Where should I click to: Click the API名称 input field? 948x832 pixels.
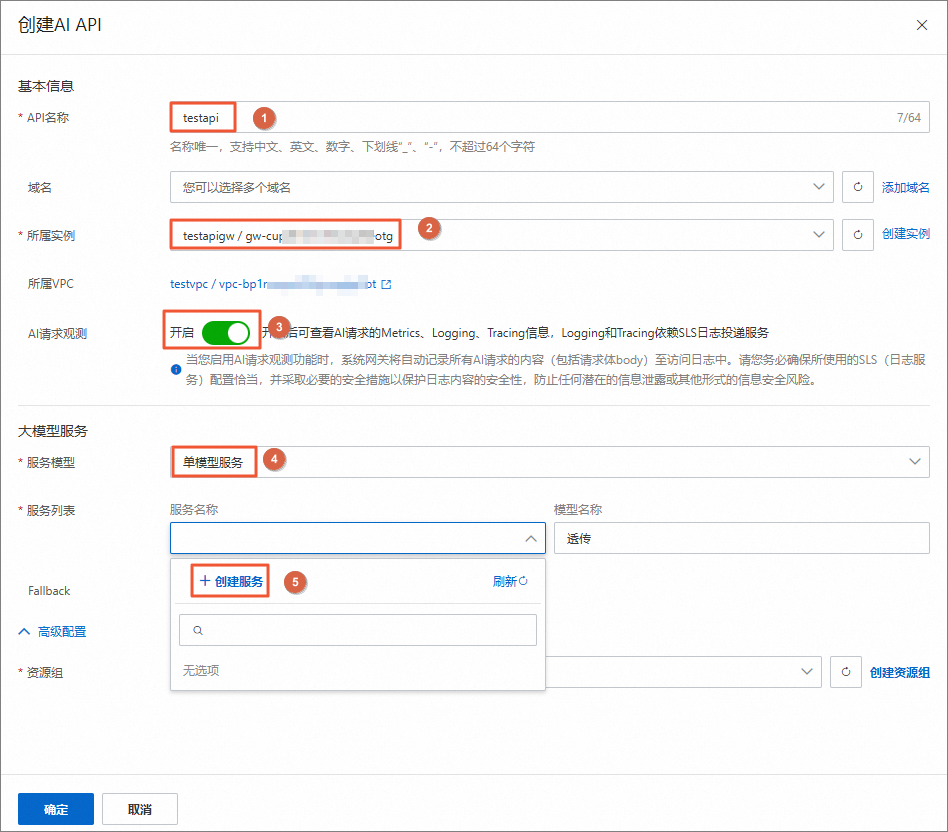pyautogui.click(x=549, y=117)
